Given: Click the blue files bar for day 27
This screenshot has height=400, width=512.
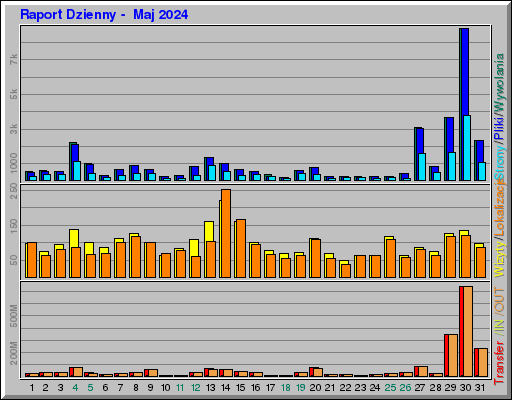Looking at the screenshot, I should [x=420, y=140].
